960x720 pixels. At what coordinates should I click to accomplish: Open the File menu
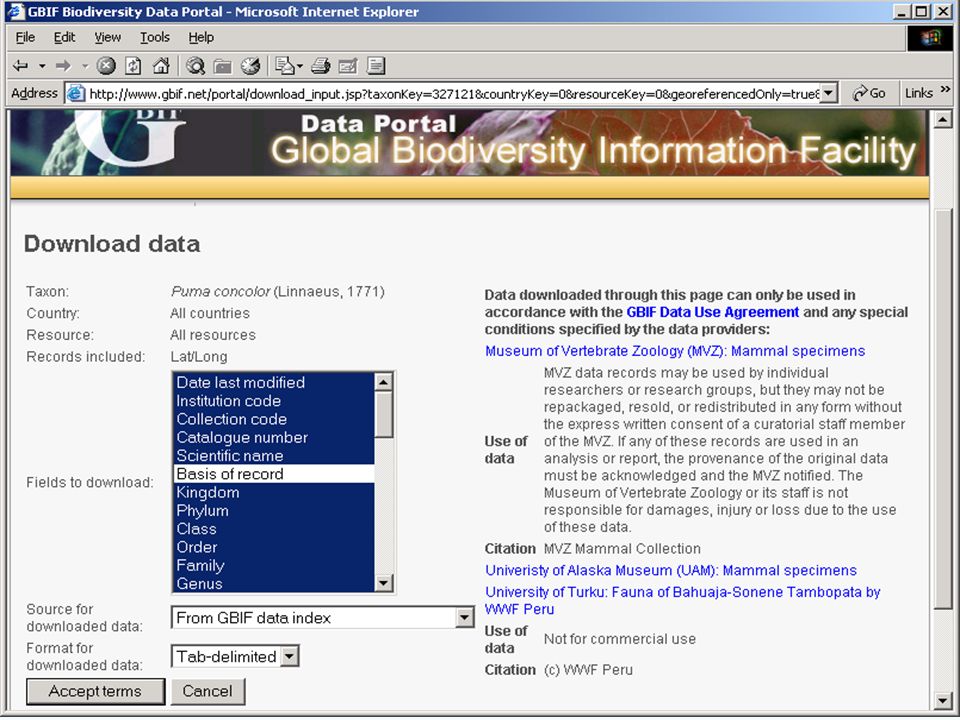pyautogui.click(x=25, y=37)
